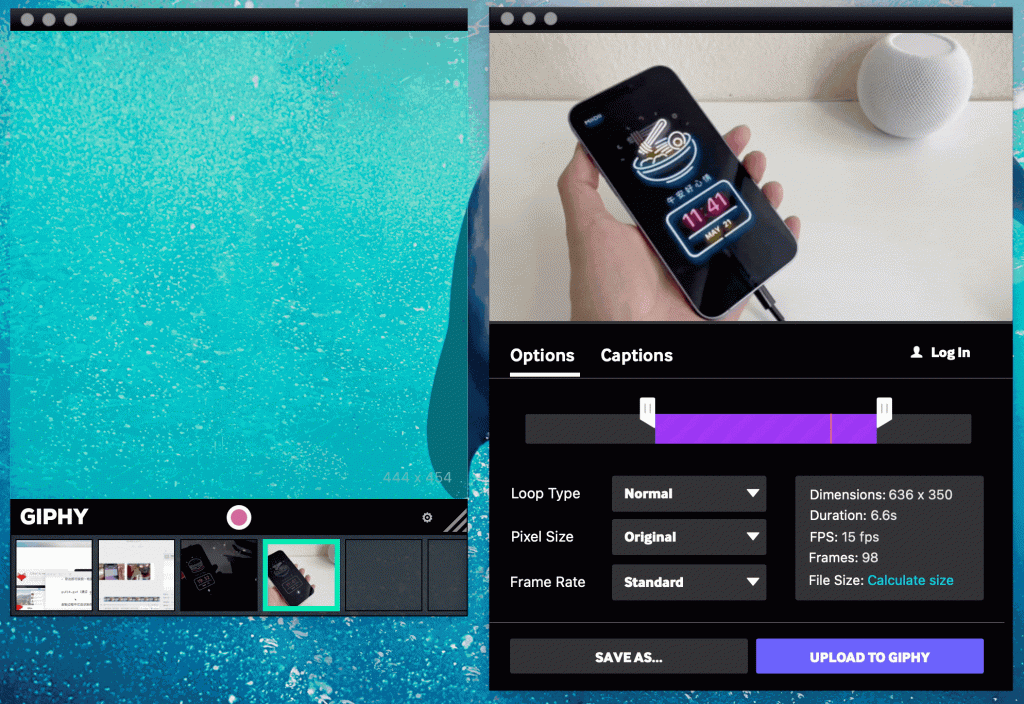Switch to the Captions tab
1024x704 pixels.
[x=636, y=355]
